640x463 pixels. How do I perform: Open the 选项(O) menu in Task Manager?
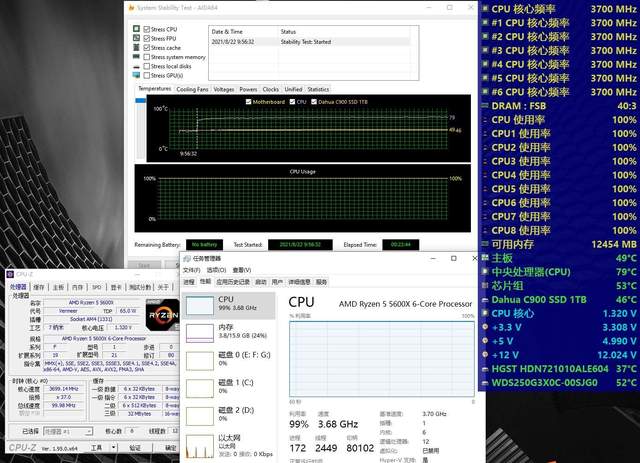click(216, 270)
